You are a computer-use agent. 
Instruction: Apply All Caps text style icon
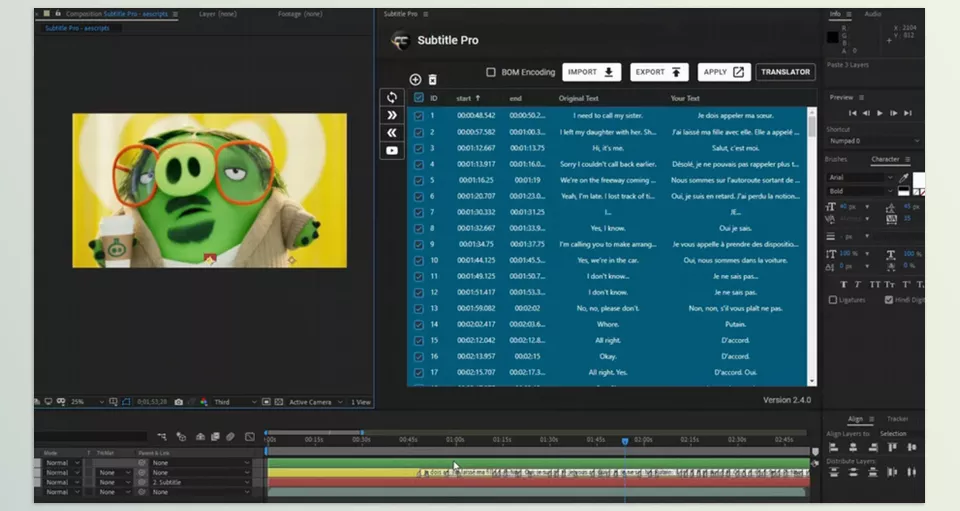874,285
